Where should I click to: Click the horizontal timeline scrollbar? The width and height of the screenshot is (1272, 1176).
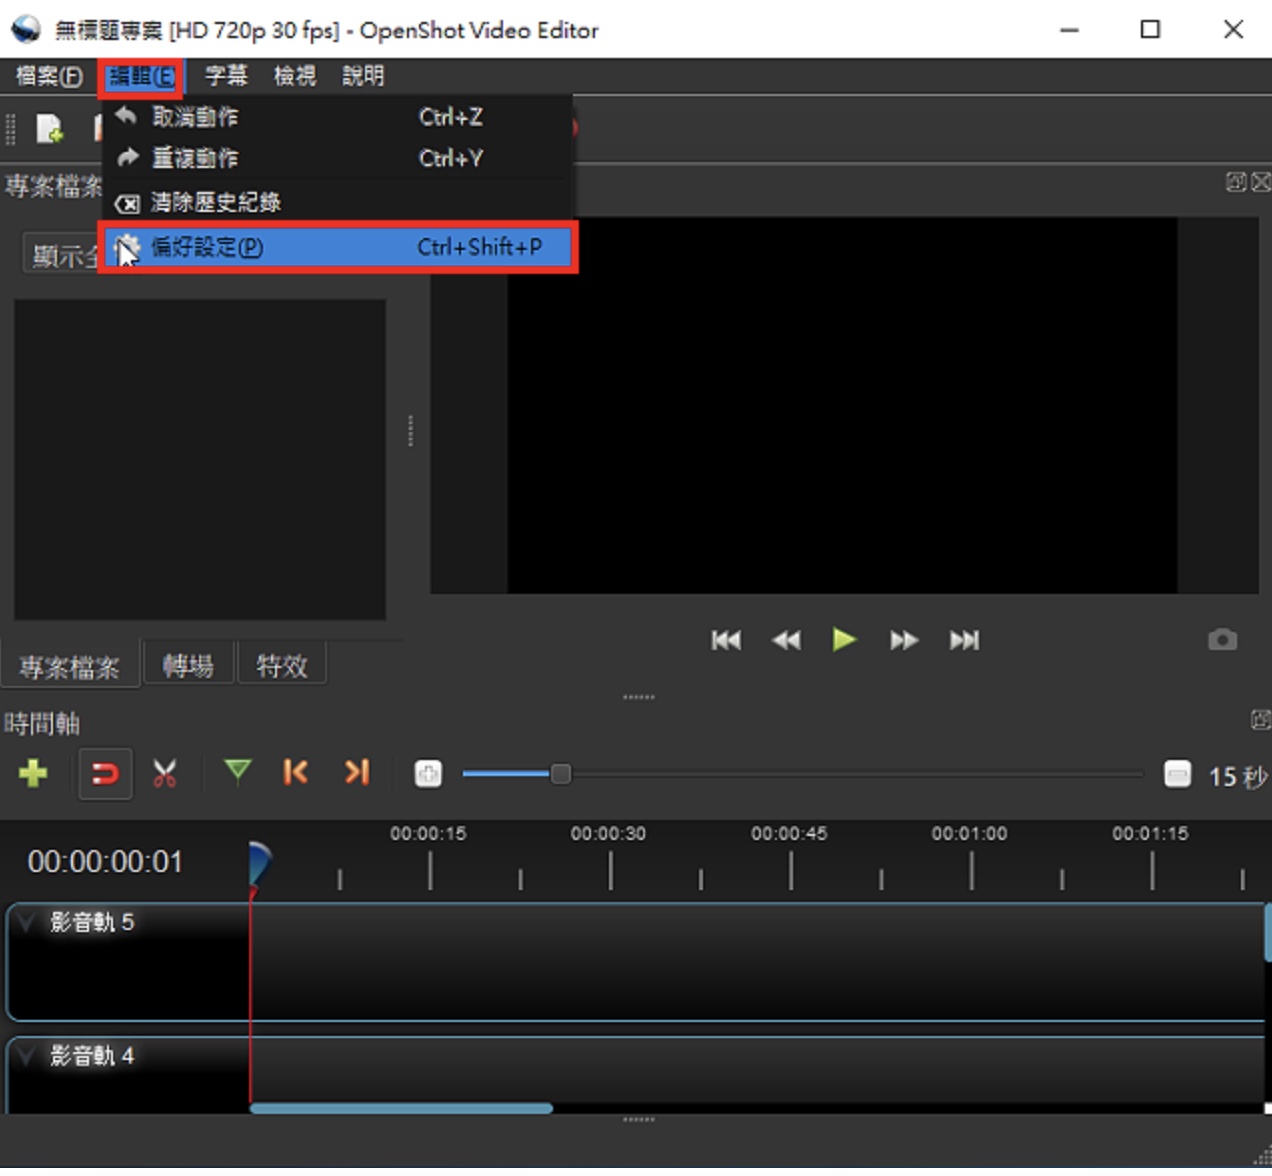click(401, 1108)
